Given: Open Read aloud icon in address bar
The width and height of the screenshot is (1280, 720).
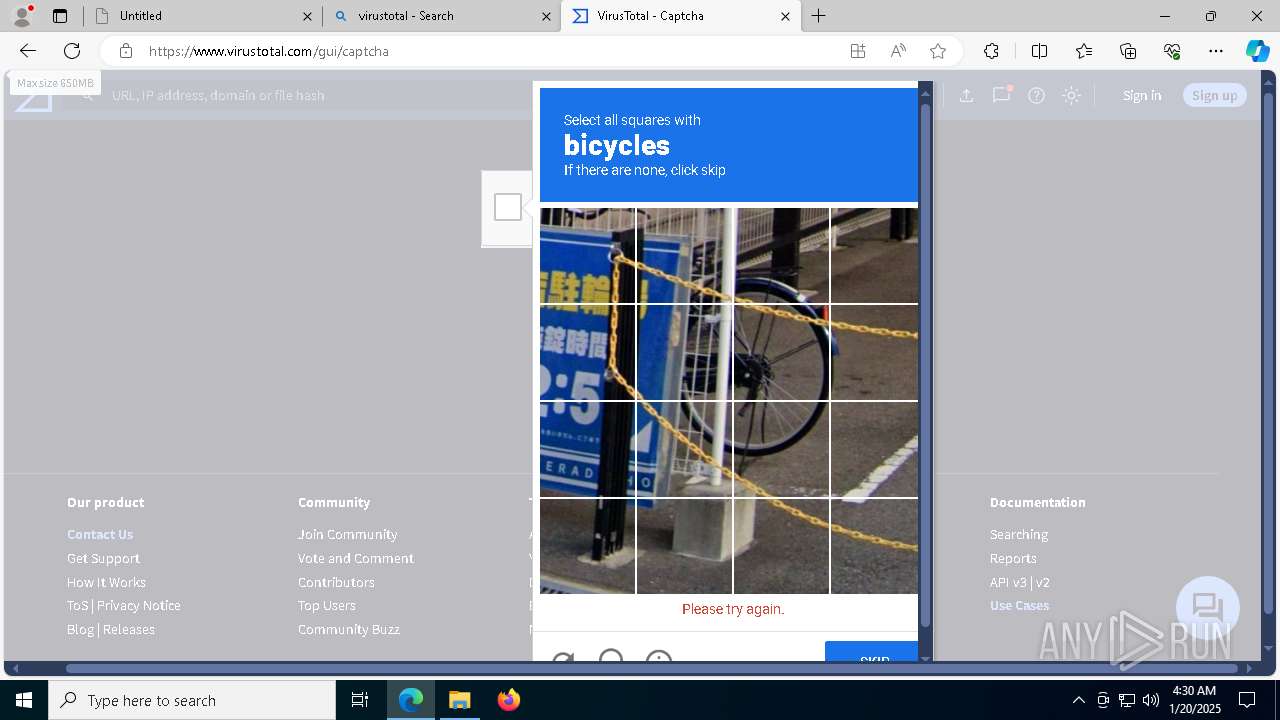Looking at the screenshot, I should (x=898, y=51).
